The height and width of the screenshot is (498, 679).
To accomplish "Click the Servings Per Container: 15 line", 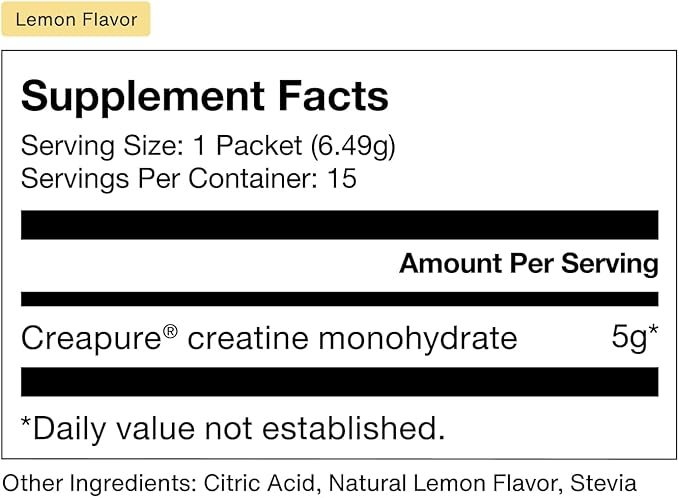I will click(189, 179).
